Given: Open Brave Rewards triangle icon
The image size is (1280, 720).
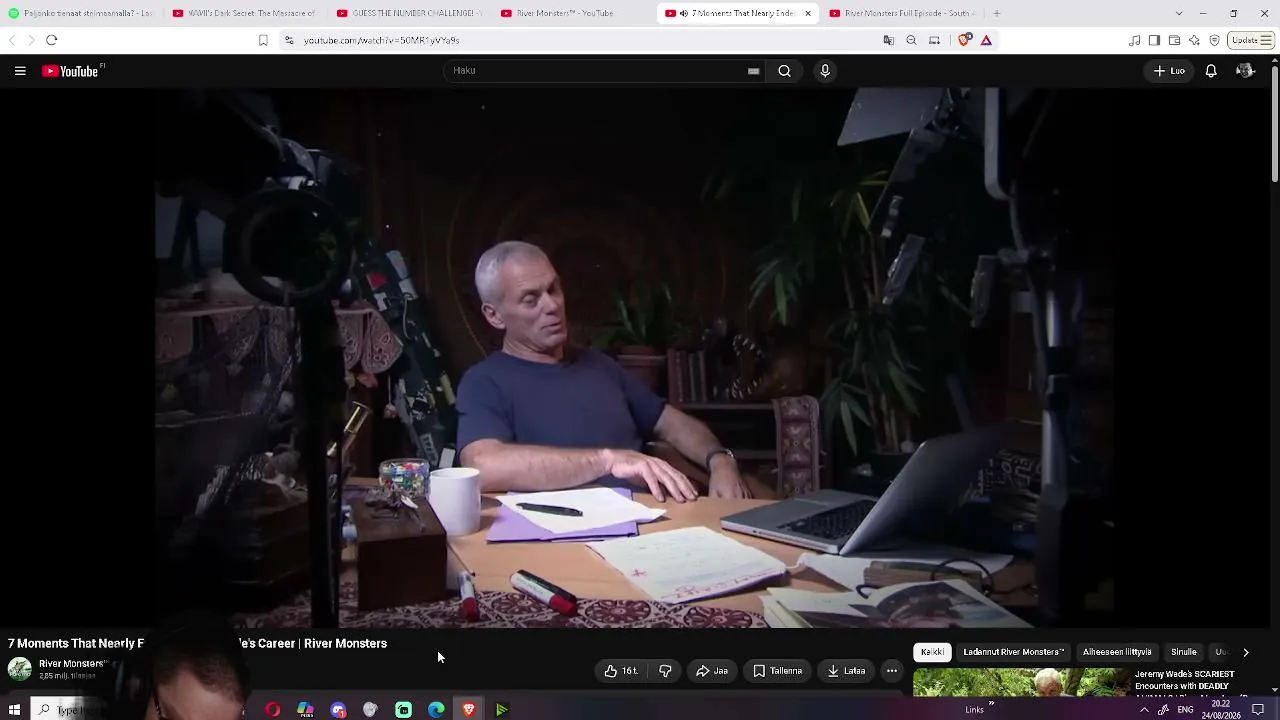Looking at the screenshot, I should [986, 40].
